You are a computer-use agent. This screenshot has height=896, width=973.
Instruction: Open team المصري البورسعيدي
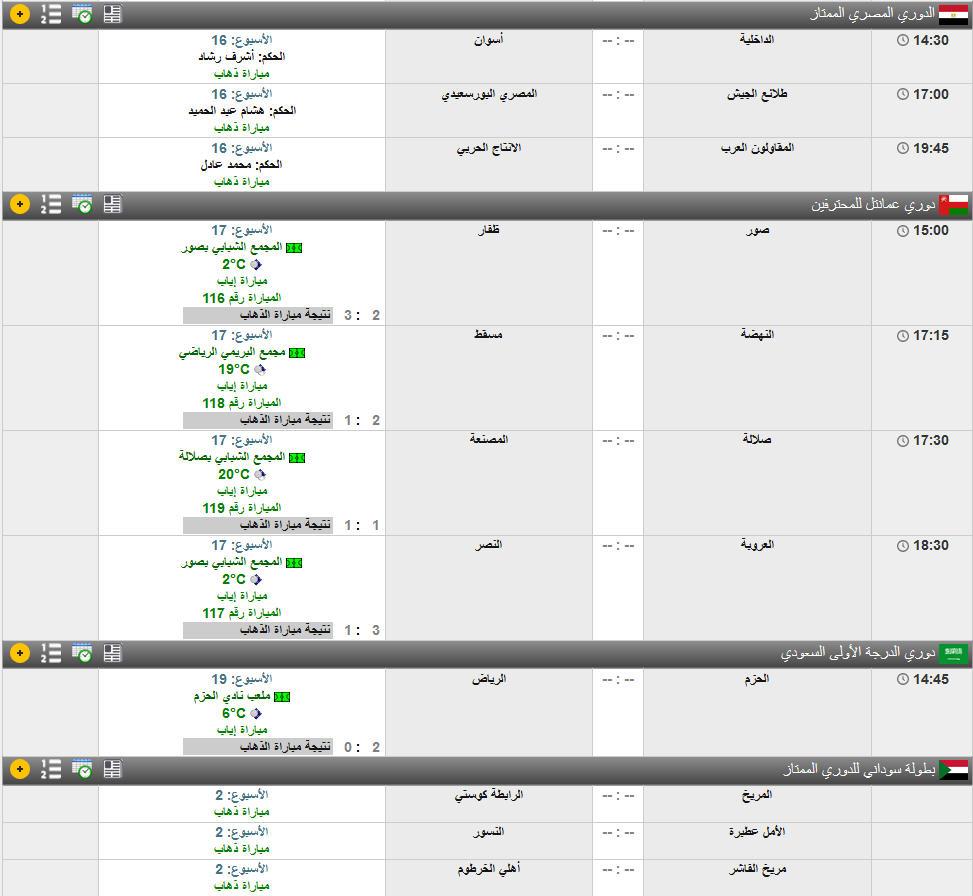pos(489,94)
